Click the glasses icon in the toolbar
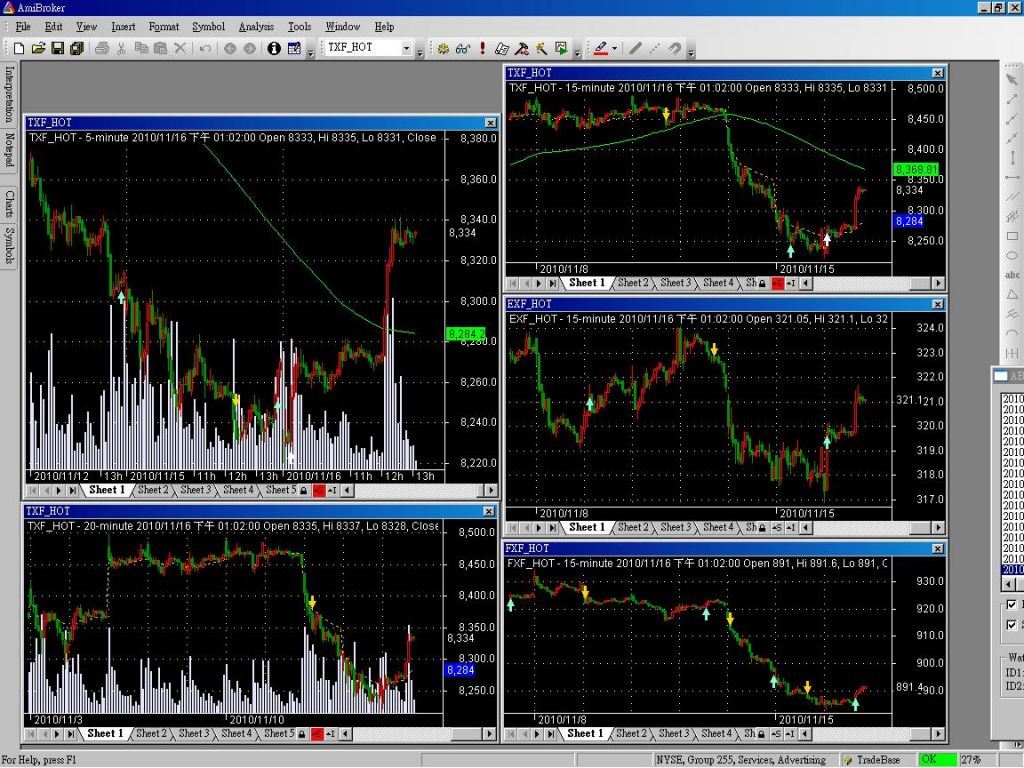The image size is (1024, 768). (463, 48)
